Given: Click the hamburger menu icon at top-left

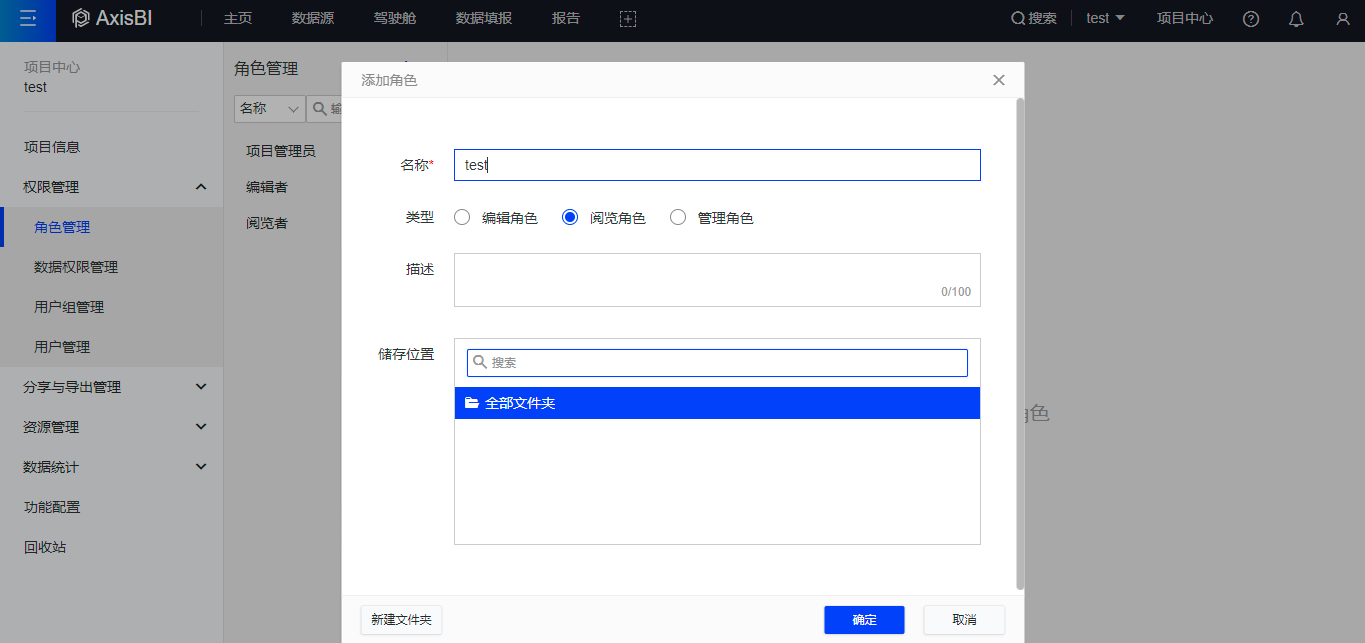Looking at the screenshot, I should (x=28, y=19).
